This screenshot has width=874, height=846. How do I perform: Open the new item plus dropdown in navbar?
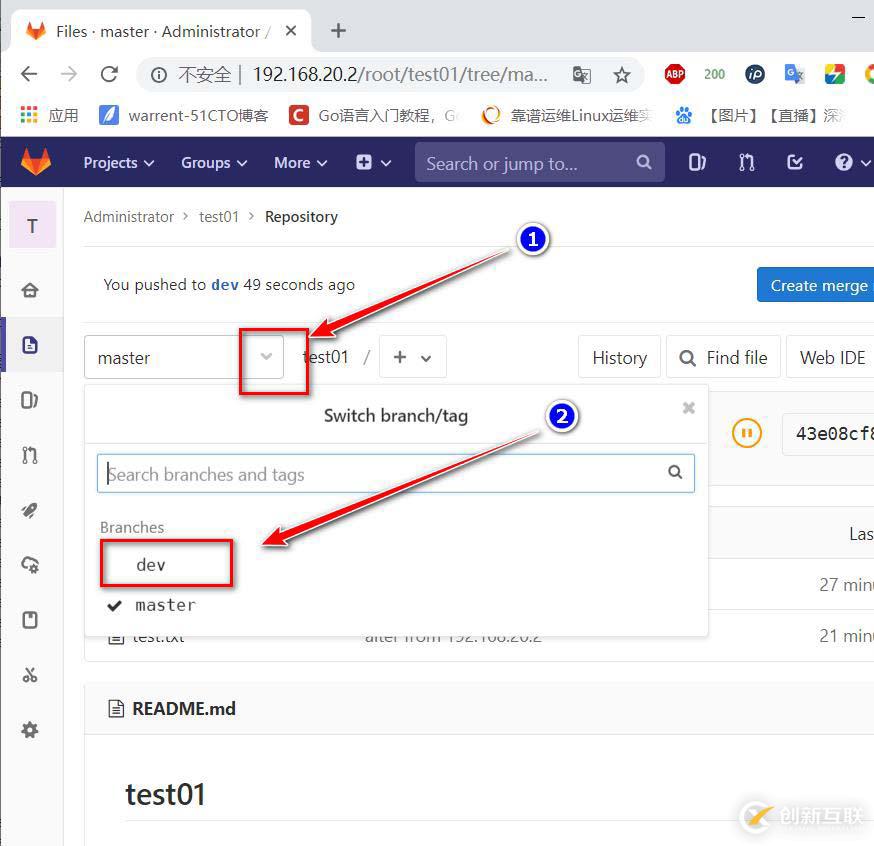[373, 163]
